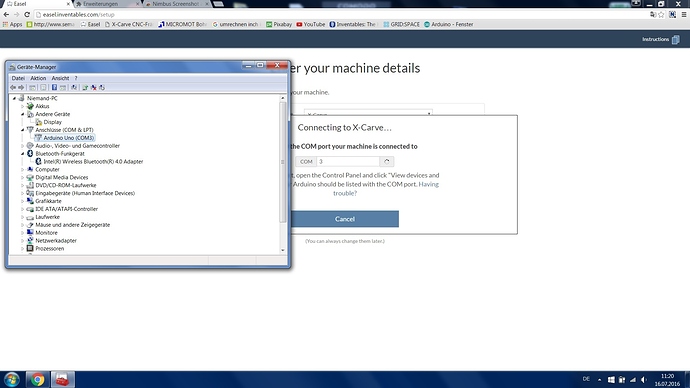This screenshot has width=690, height=388.
Task: Collapse the Anschlüsse (COM & LPT) node
Action: [x=22, y=130]
